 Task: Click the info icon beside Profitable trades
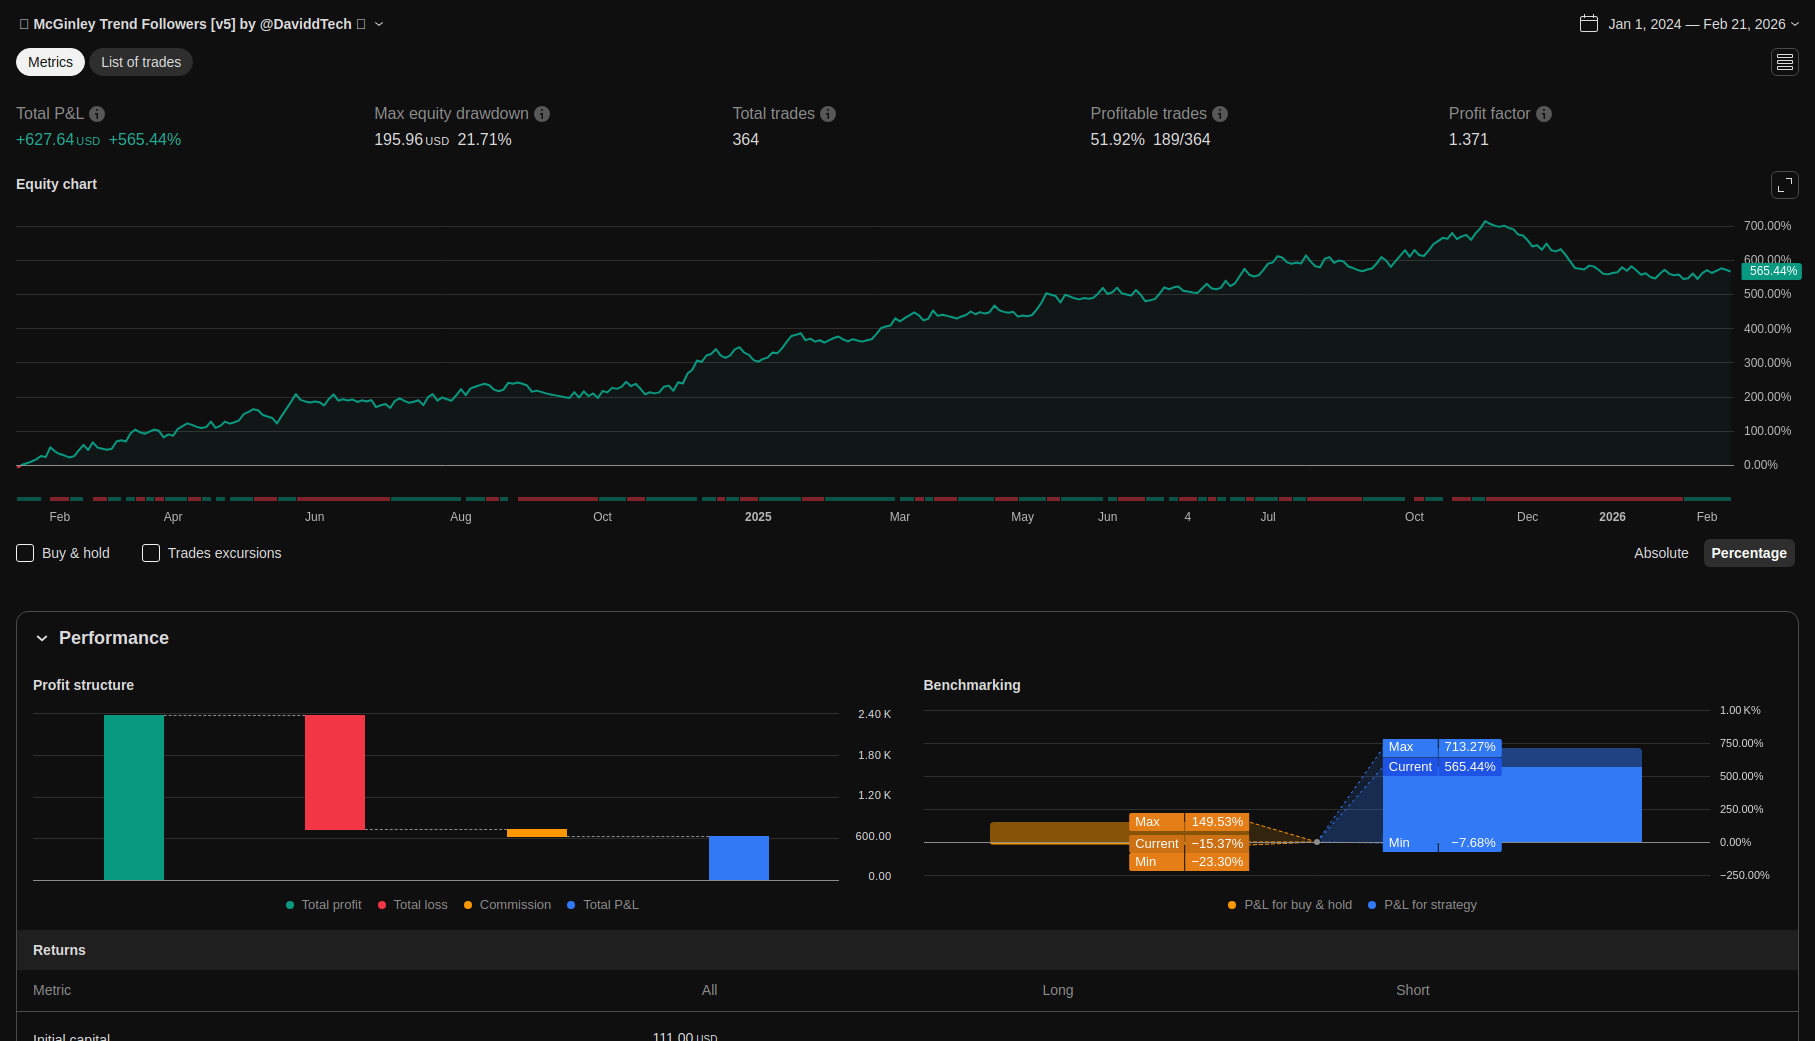pos(1220,114)
